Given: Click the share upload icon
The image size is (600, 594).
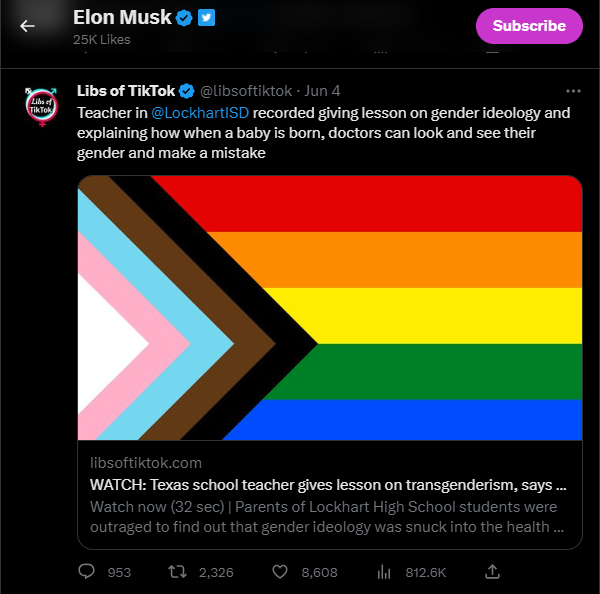Looking at the screenshot, I should tap(492, 572).
